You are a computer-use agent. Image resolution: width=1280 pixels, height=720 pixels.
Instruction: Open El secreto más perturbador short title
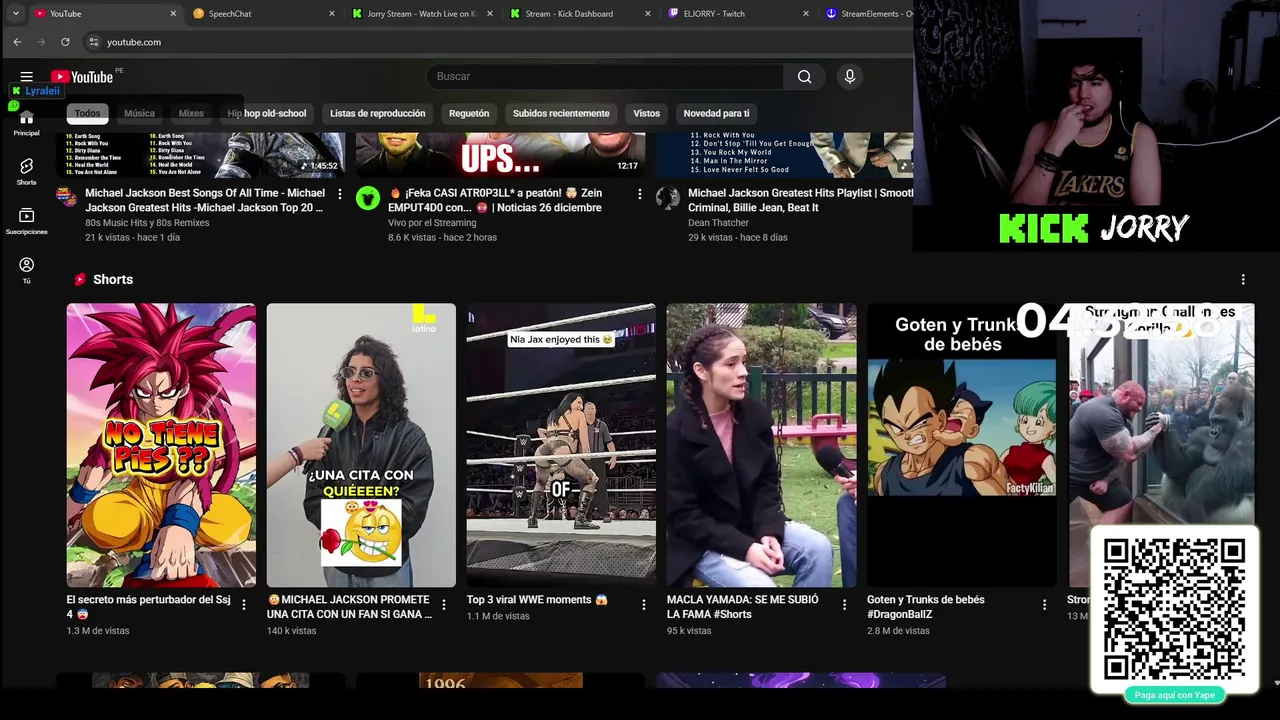[x=149, y=607]
